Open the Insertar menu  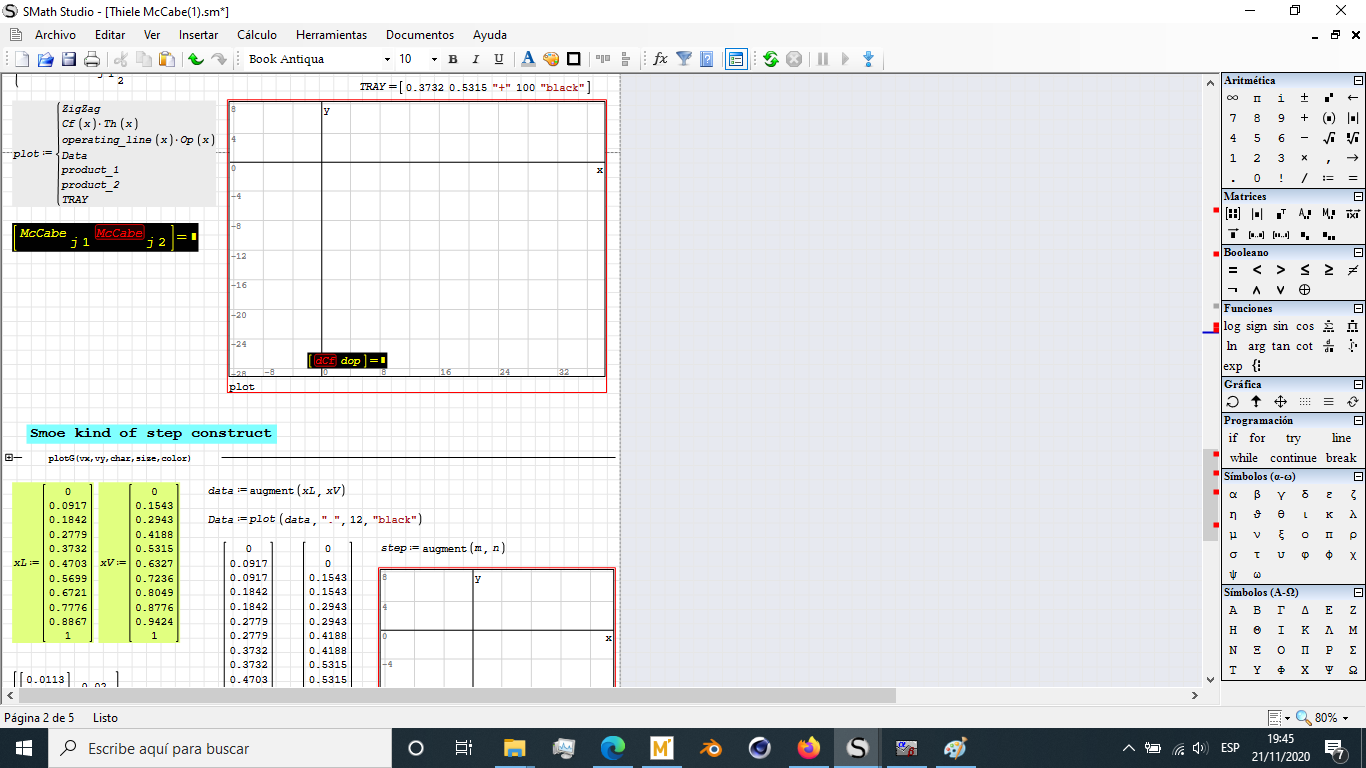[x=198, y=35]
